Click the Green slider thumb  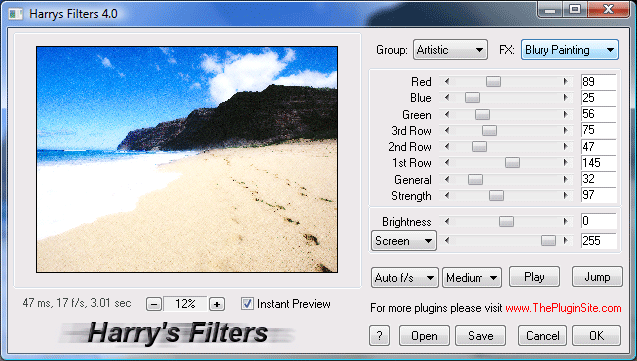pyautogui.click(x=482, y=115)
